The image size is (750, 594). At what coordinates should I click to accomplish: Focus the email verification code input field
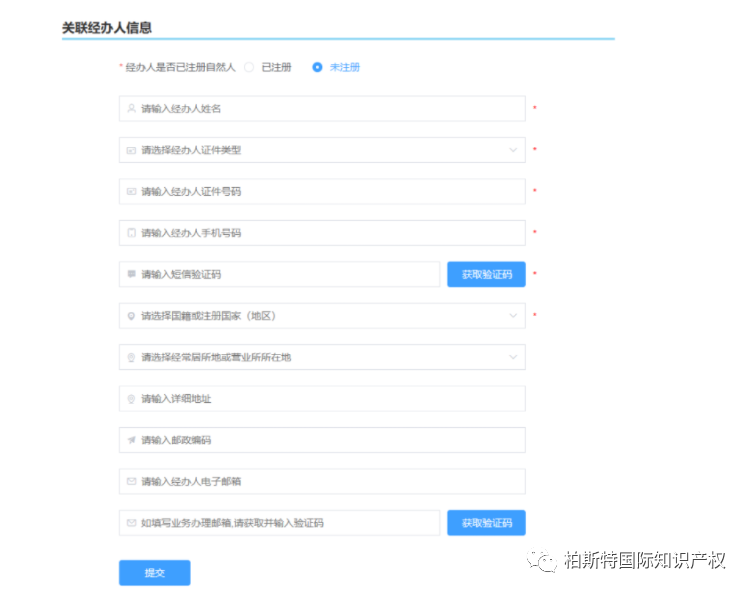point(279,523)
